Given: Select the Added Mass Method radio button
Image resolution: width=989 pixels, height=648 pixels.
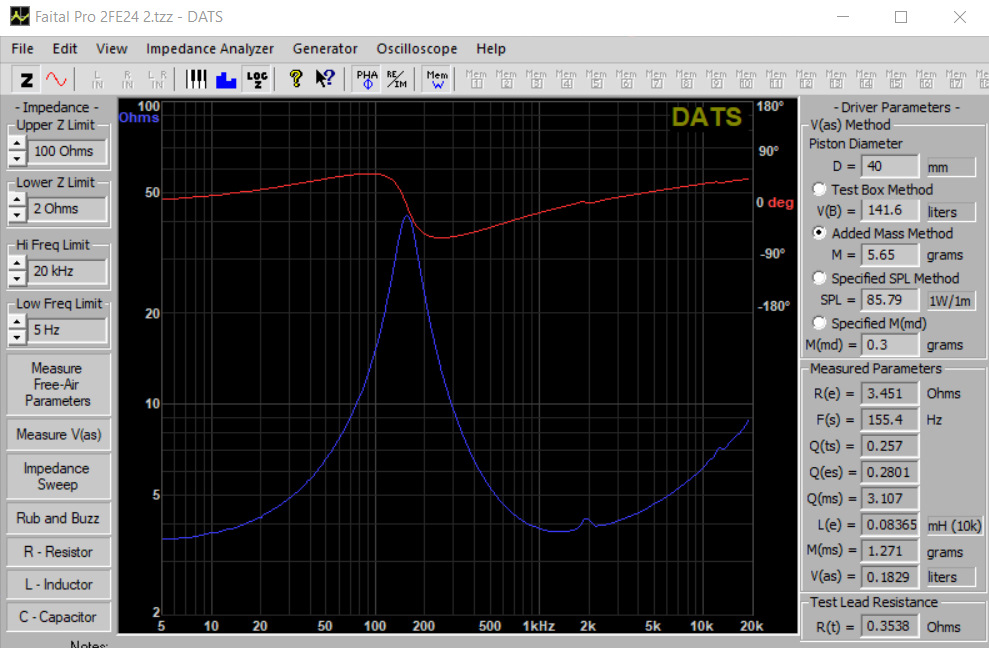Looking at the screenshot, I should 819,233.
